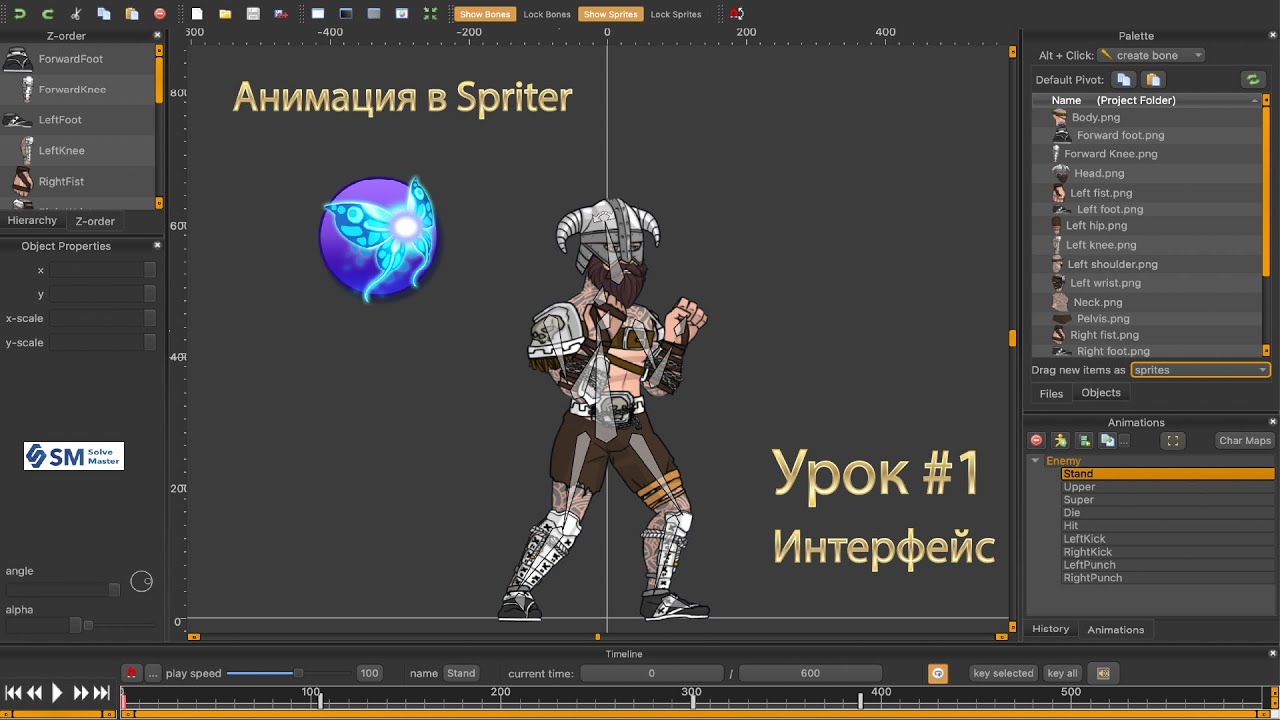Select the LeftKnee item in Z-order list
The height and width of the screenshot is (720, 1280).
pyautogui.click(x=77, y=150)
